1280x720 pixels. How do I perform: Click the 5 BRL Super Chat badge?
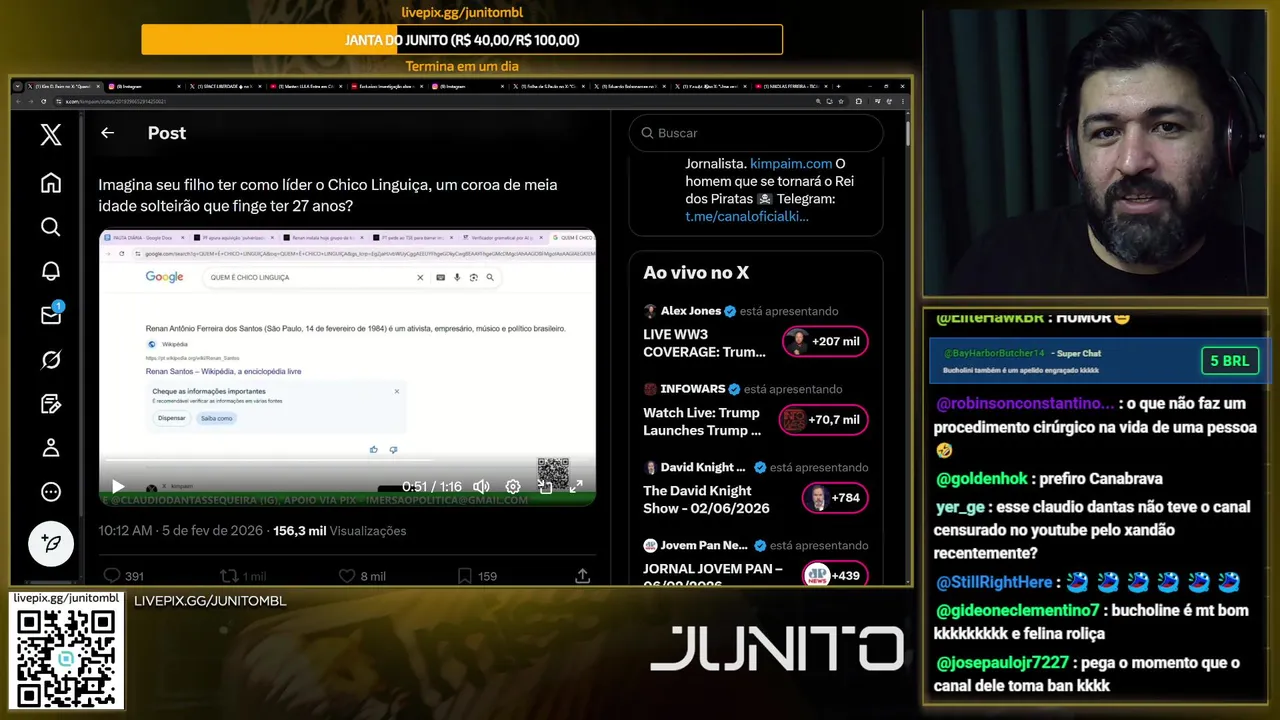click(1230, 361)
